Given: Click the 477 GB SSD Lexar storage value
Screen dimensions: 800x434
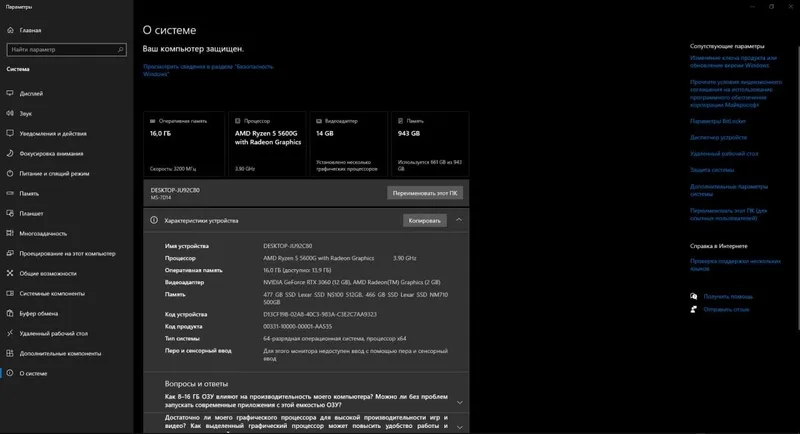Looking at the screenshot, I should tap(356, 298).
